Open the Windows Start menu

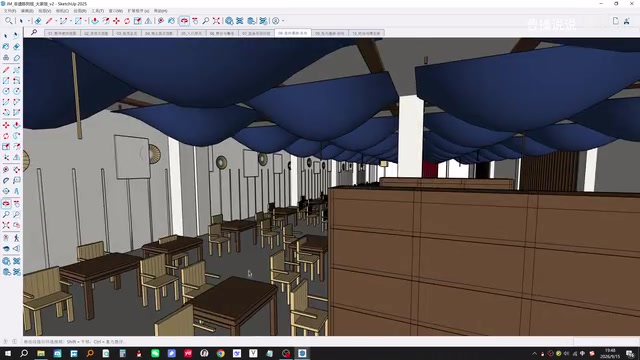coord(8,353)
